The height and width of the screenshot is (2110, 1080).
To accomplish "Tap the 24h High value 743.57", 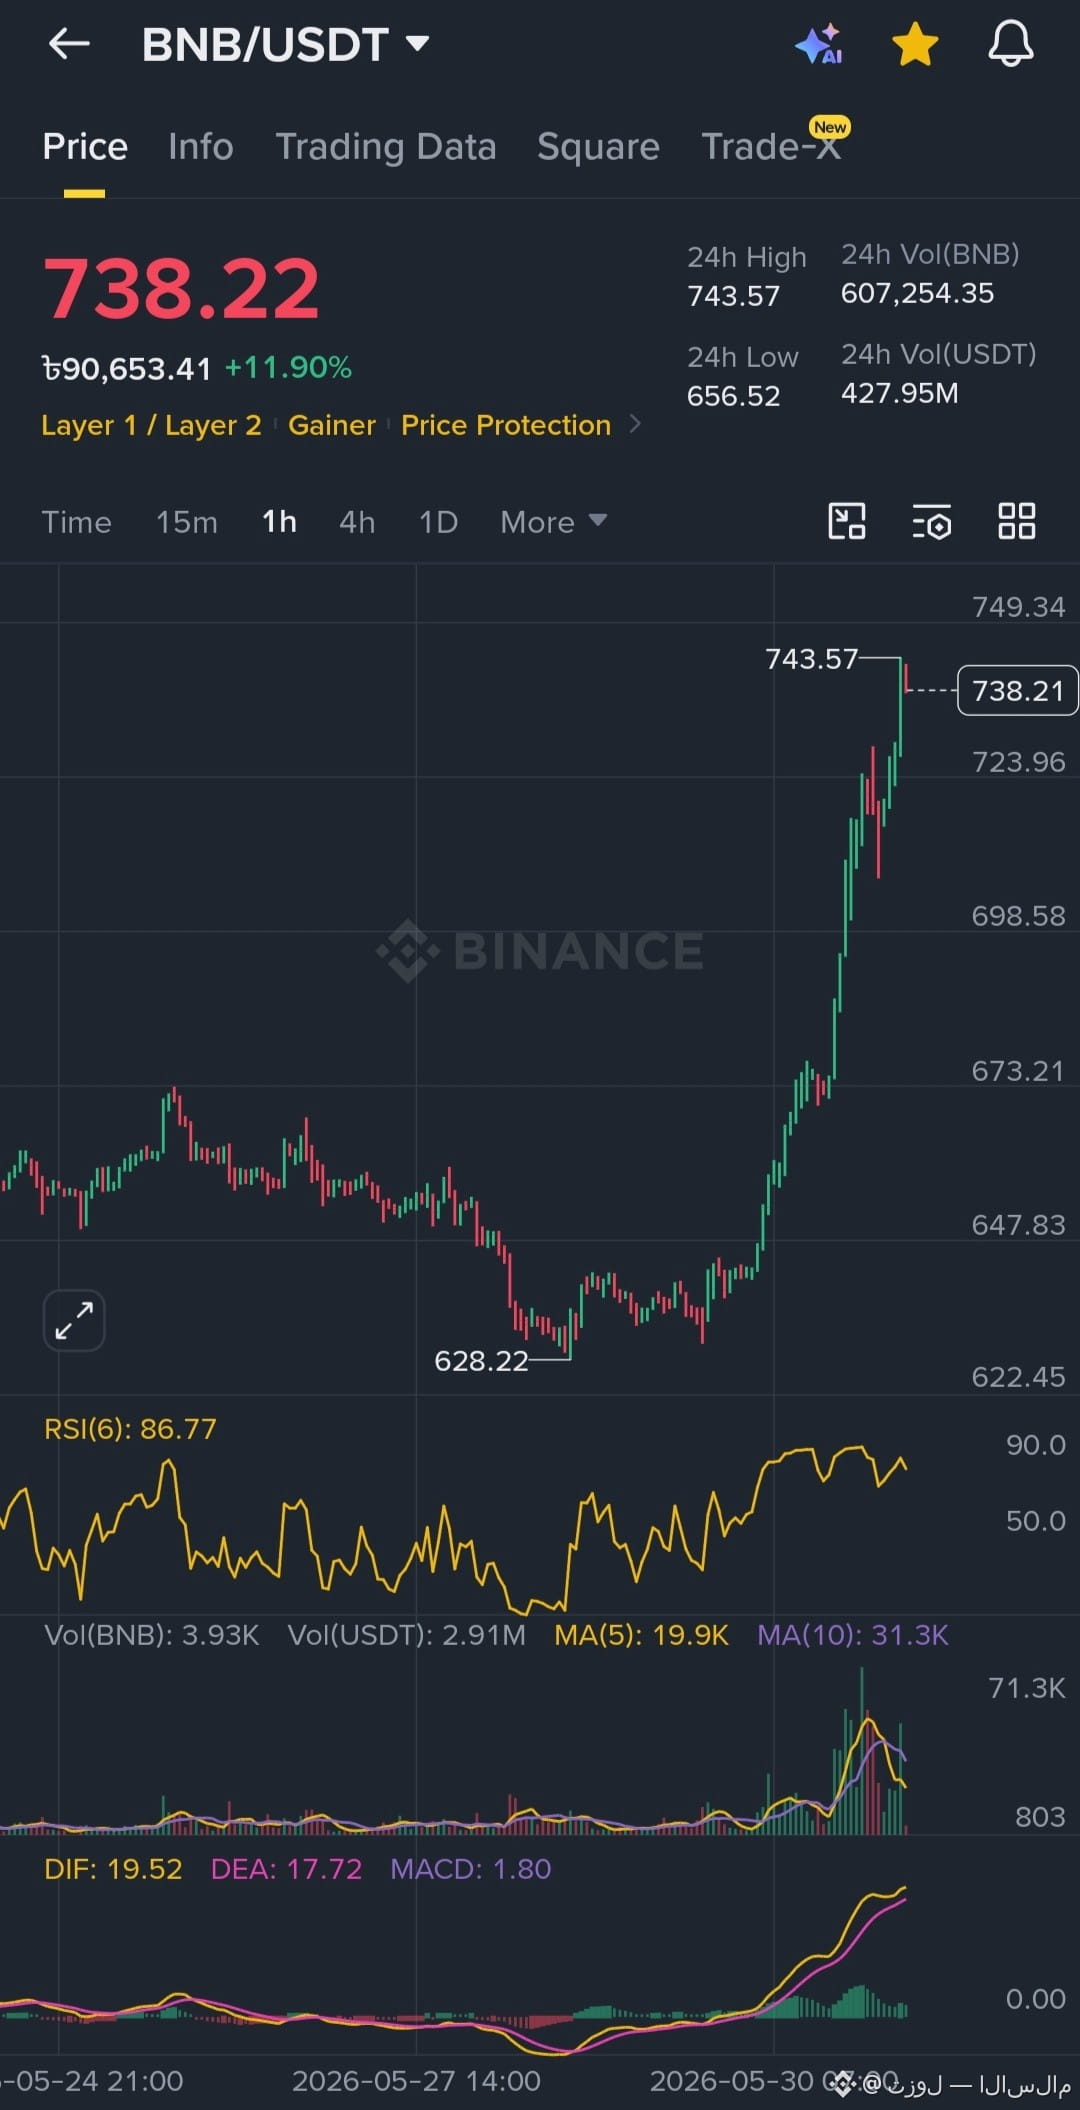I will coord(733,296).
